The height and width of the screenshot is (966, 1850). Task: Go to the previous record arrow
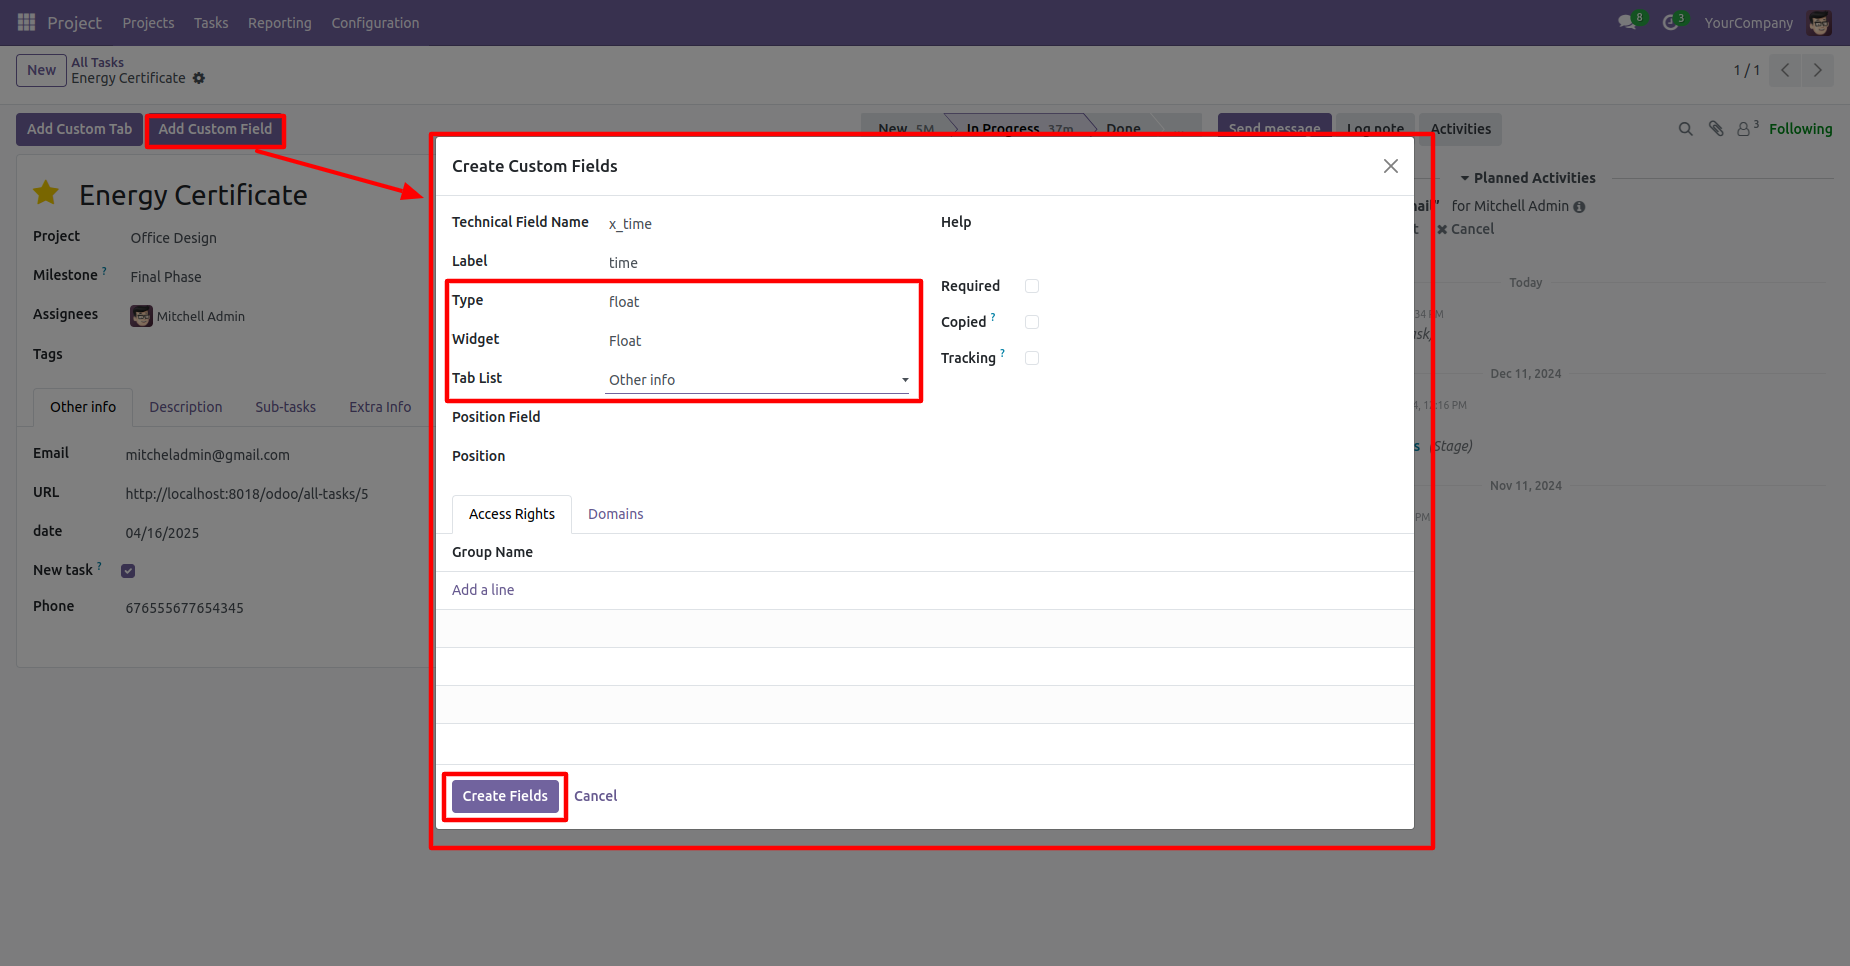[1785, 70]
